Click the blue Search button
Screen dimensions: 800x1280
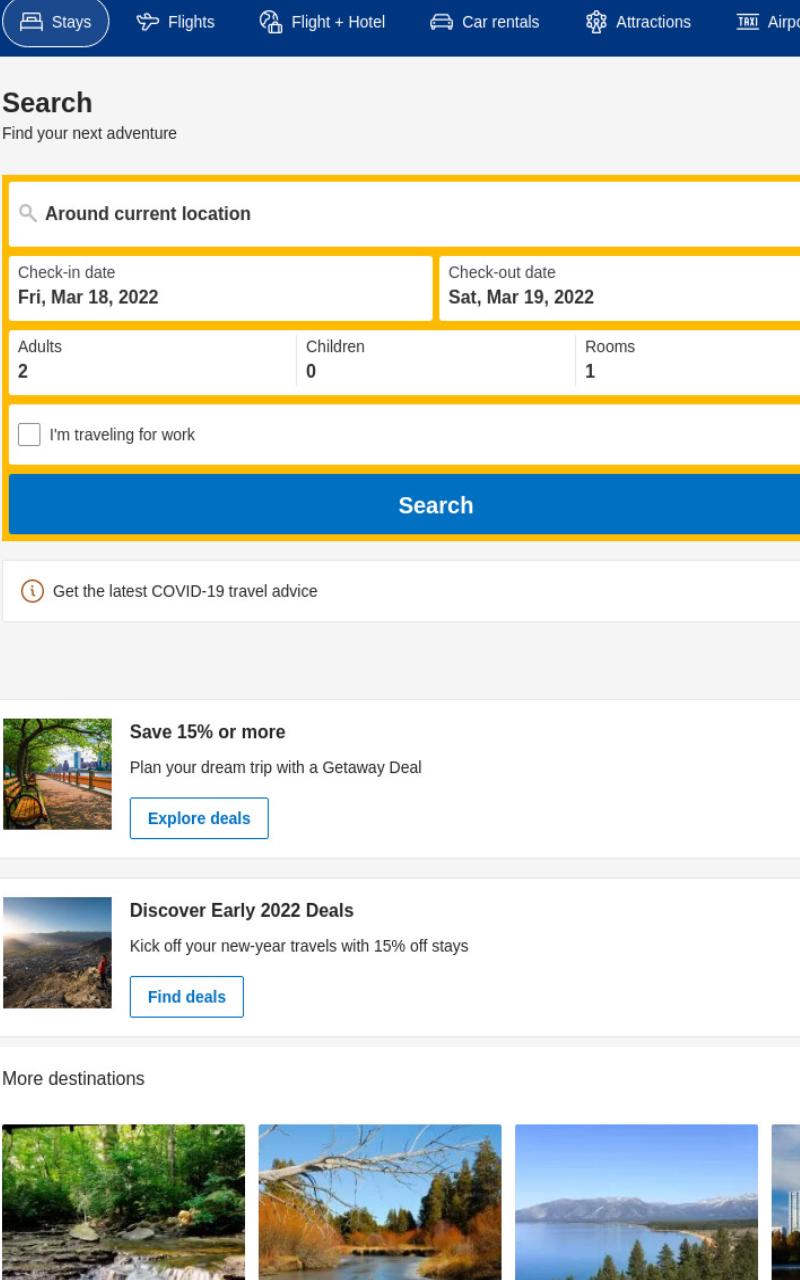(404, 505)
